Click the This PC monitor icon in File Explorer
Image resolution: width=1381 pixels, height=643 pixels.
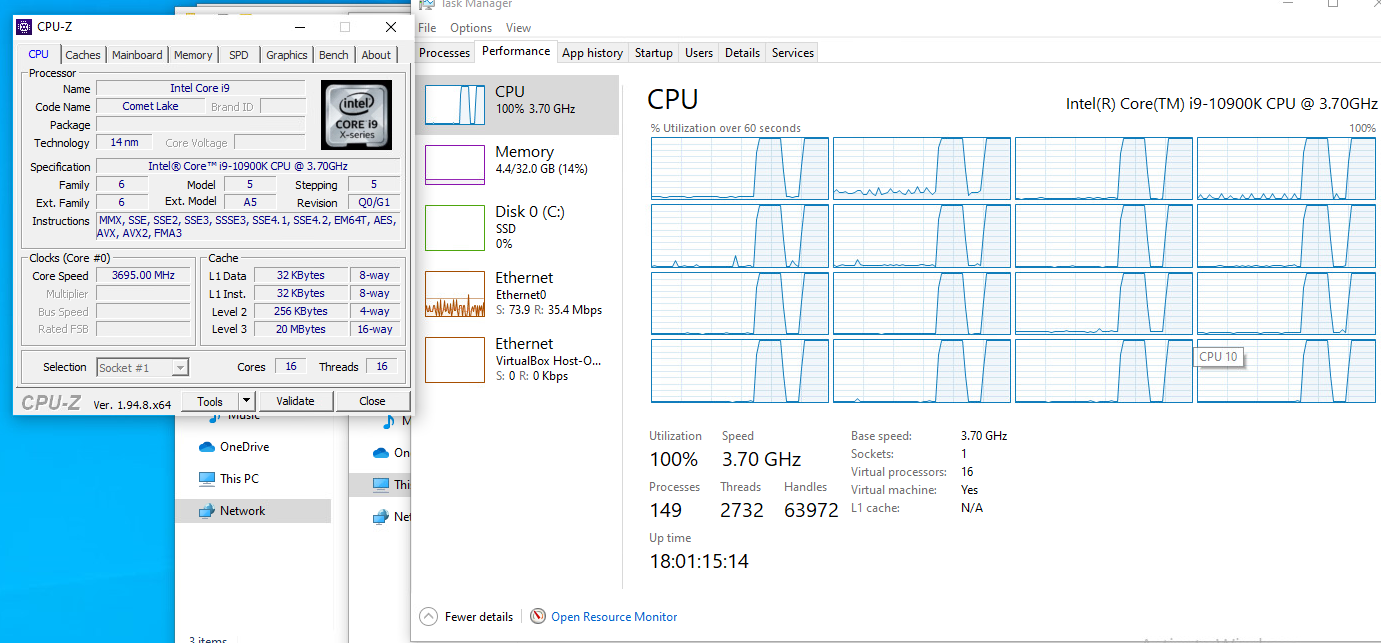[207, 479]
